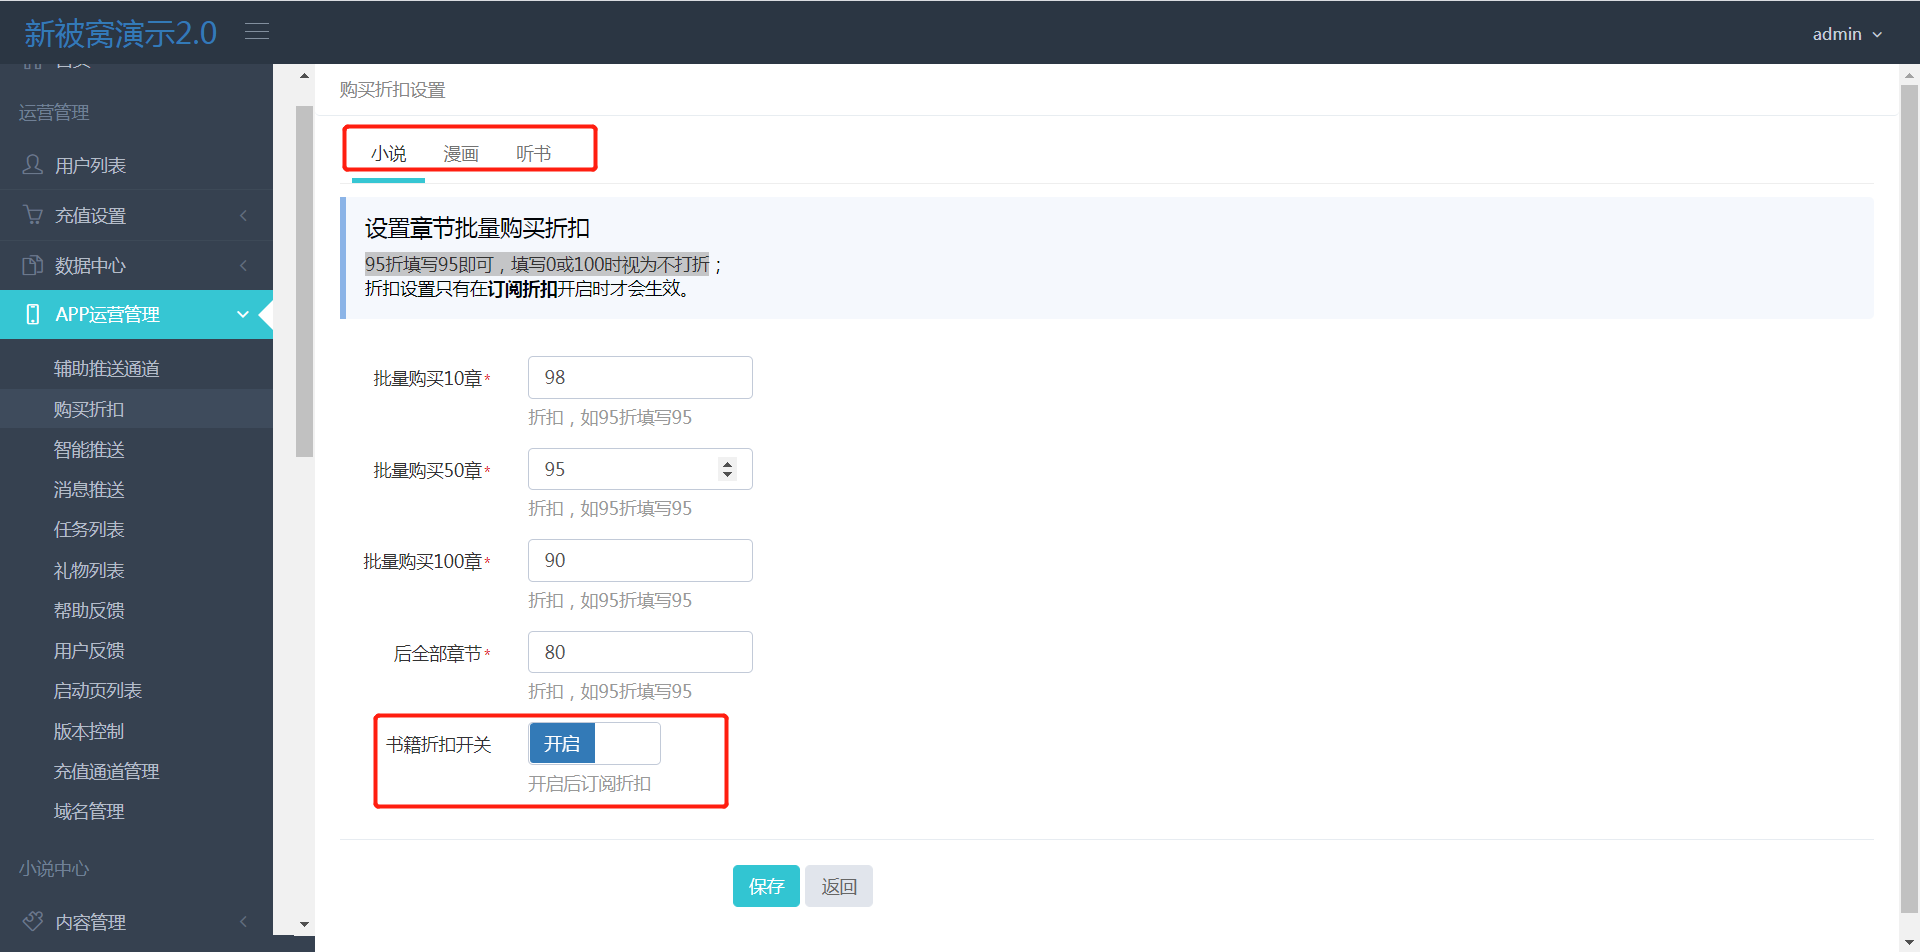Click the 批量购买50章 number spinner arrows

(727, 469)
